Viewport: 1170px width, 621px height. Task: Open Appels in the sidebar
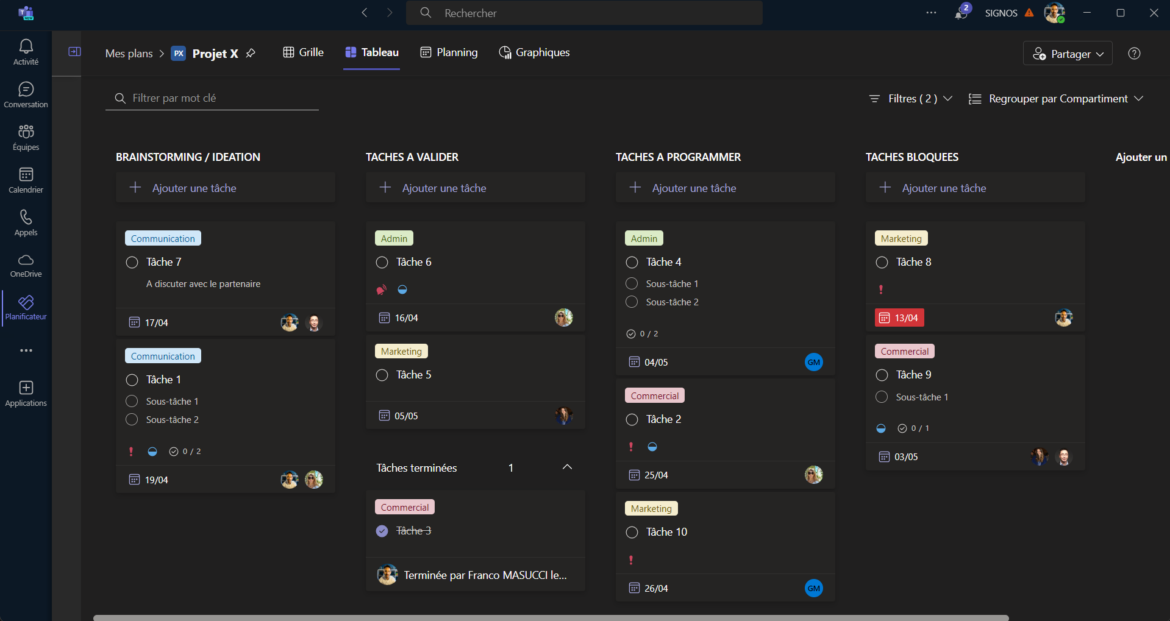point(26,222)
